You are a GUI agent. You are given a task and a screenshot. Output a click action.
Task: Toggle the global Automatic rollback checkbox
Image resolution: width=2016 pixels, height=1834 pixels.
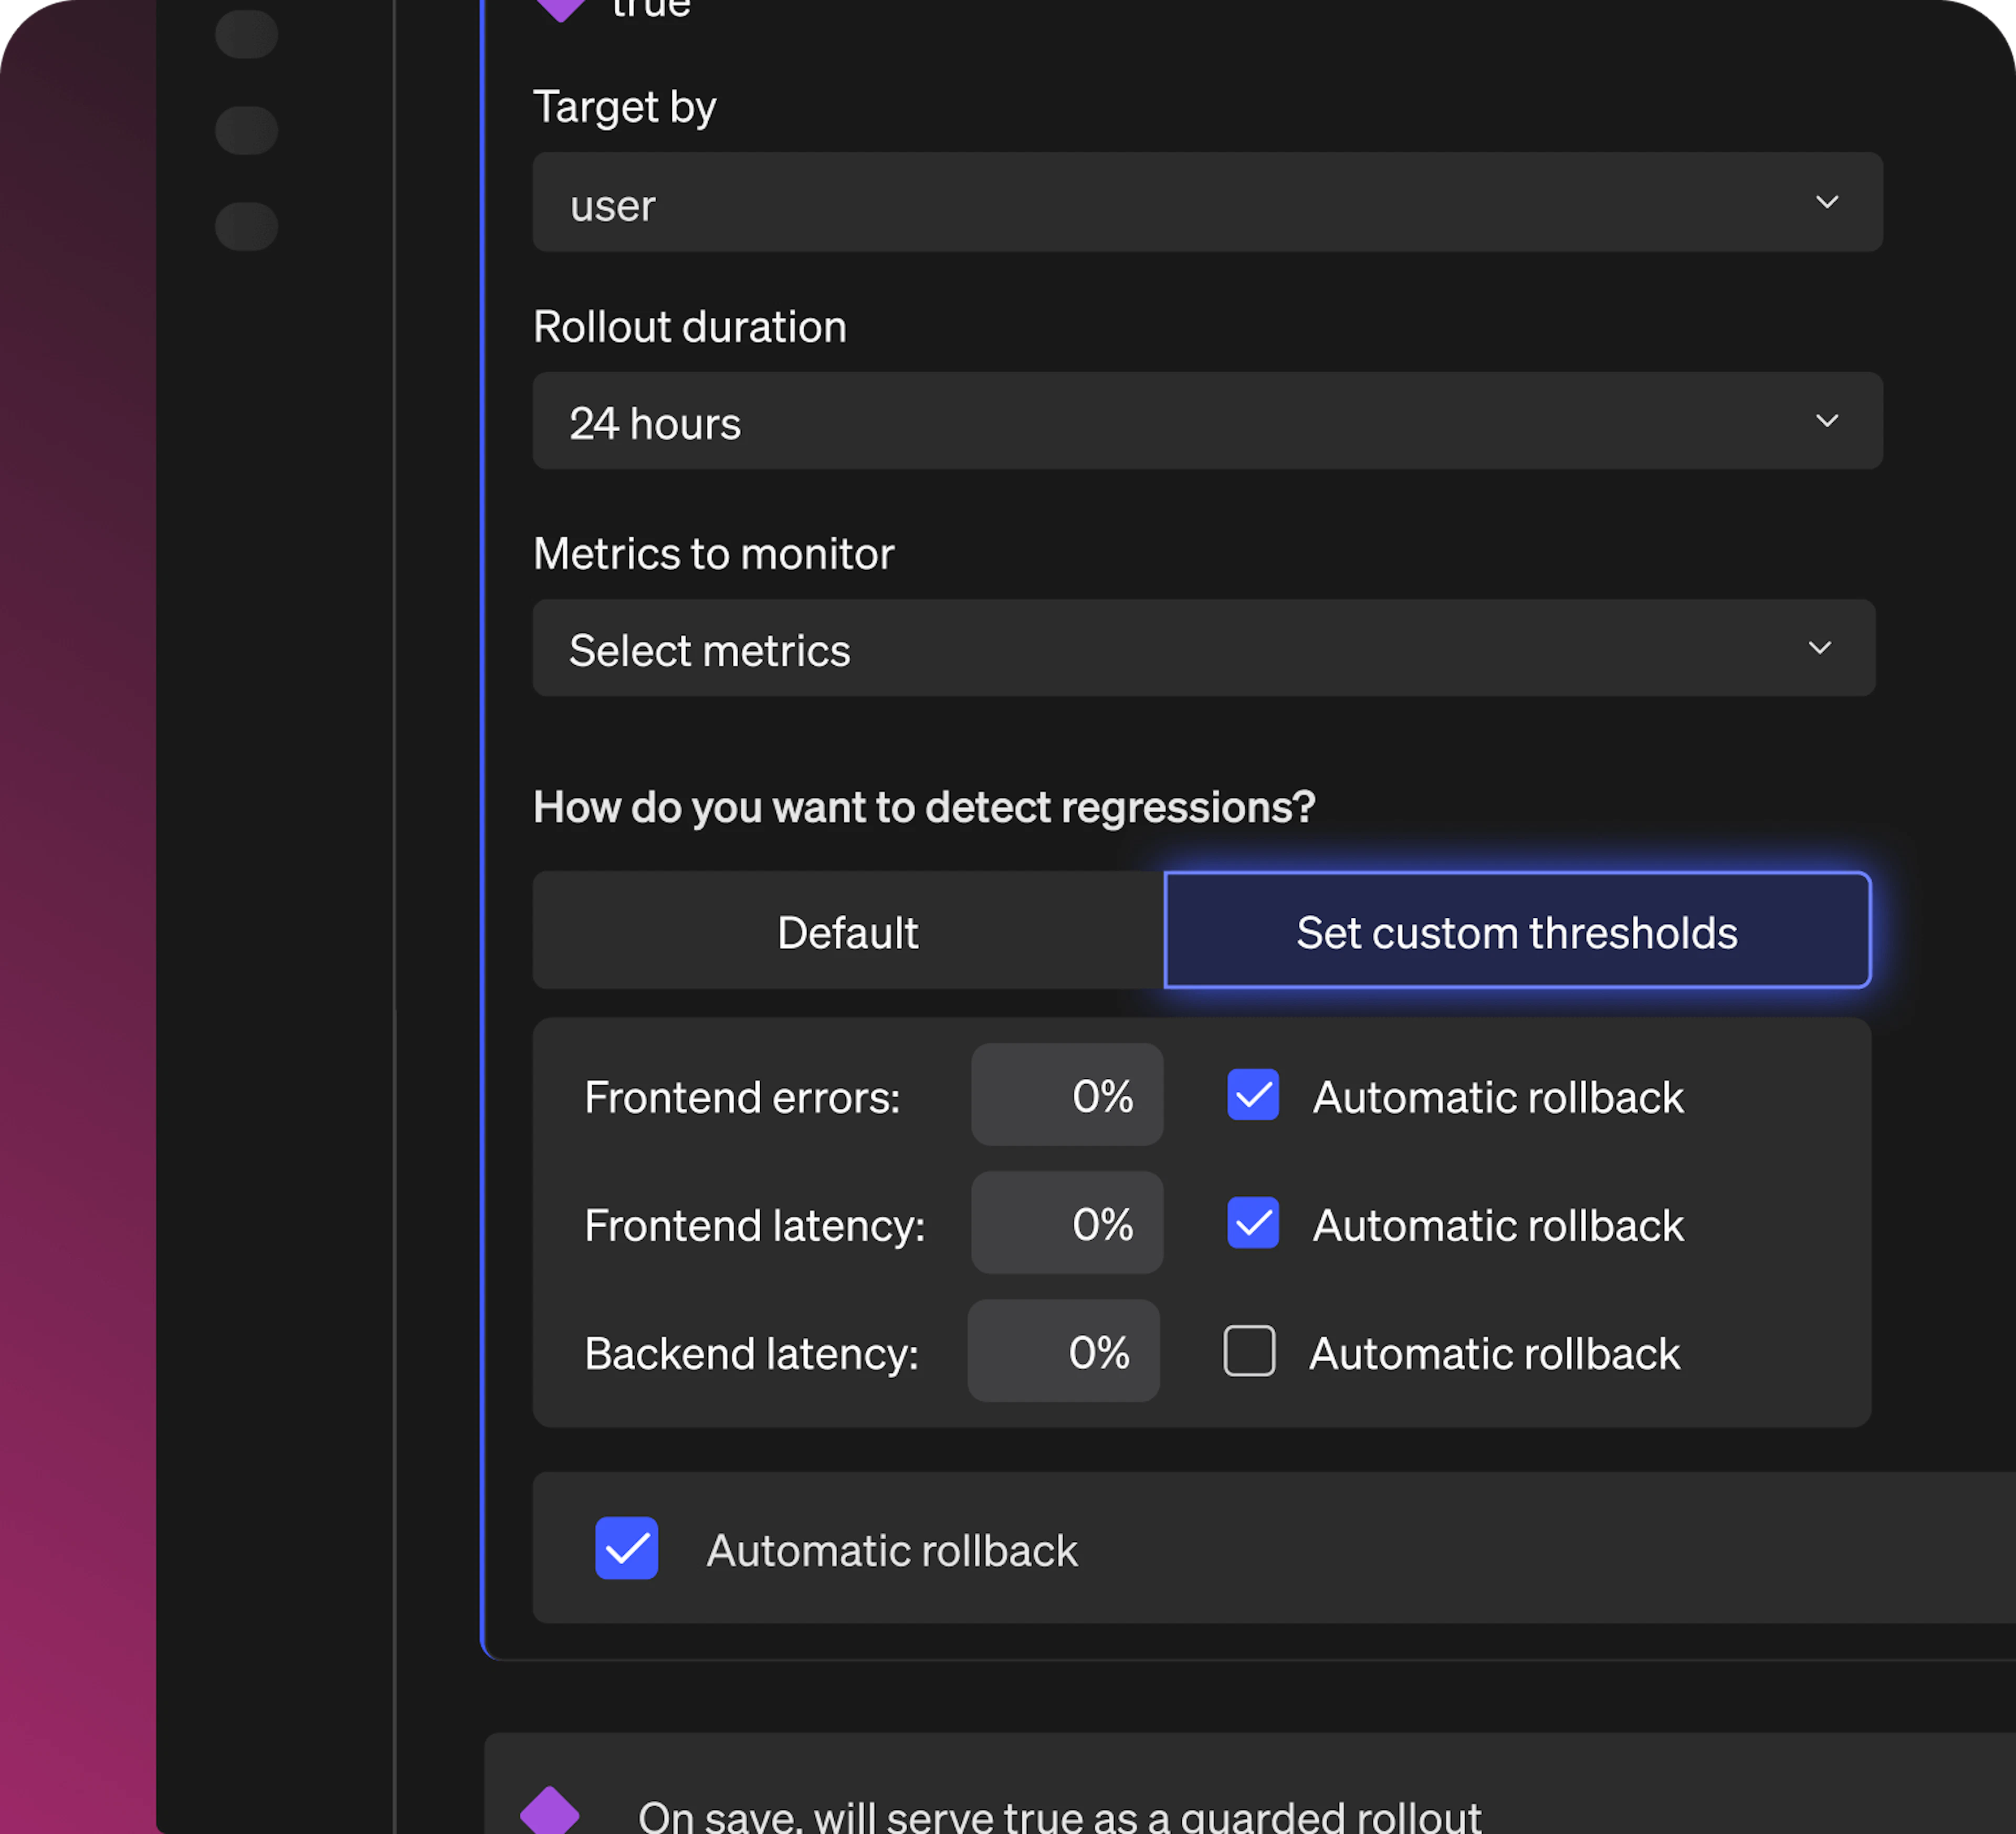626,1548
